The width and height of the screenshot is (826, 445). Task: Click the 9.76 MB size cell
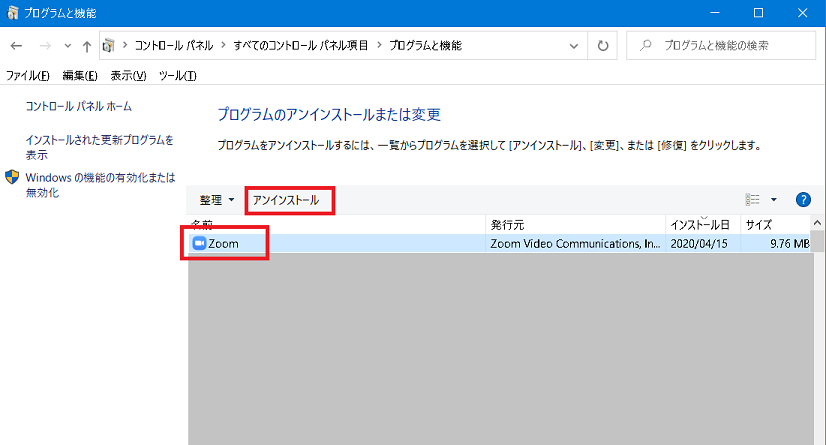(790, 243)
